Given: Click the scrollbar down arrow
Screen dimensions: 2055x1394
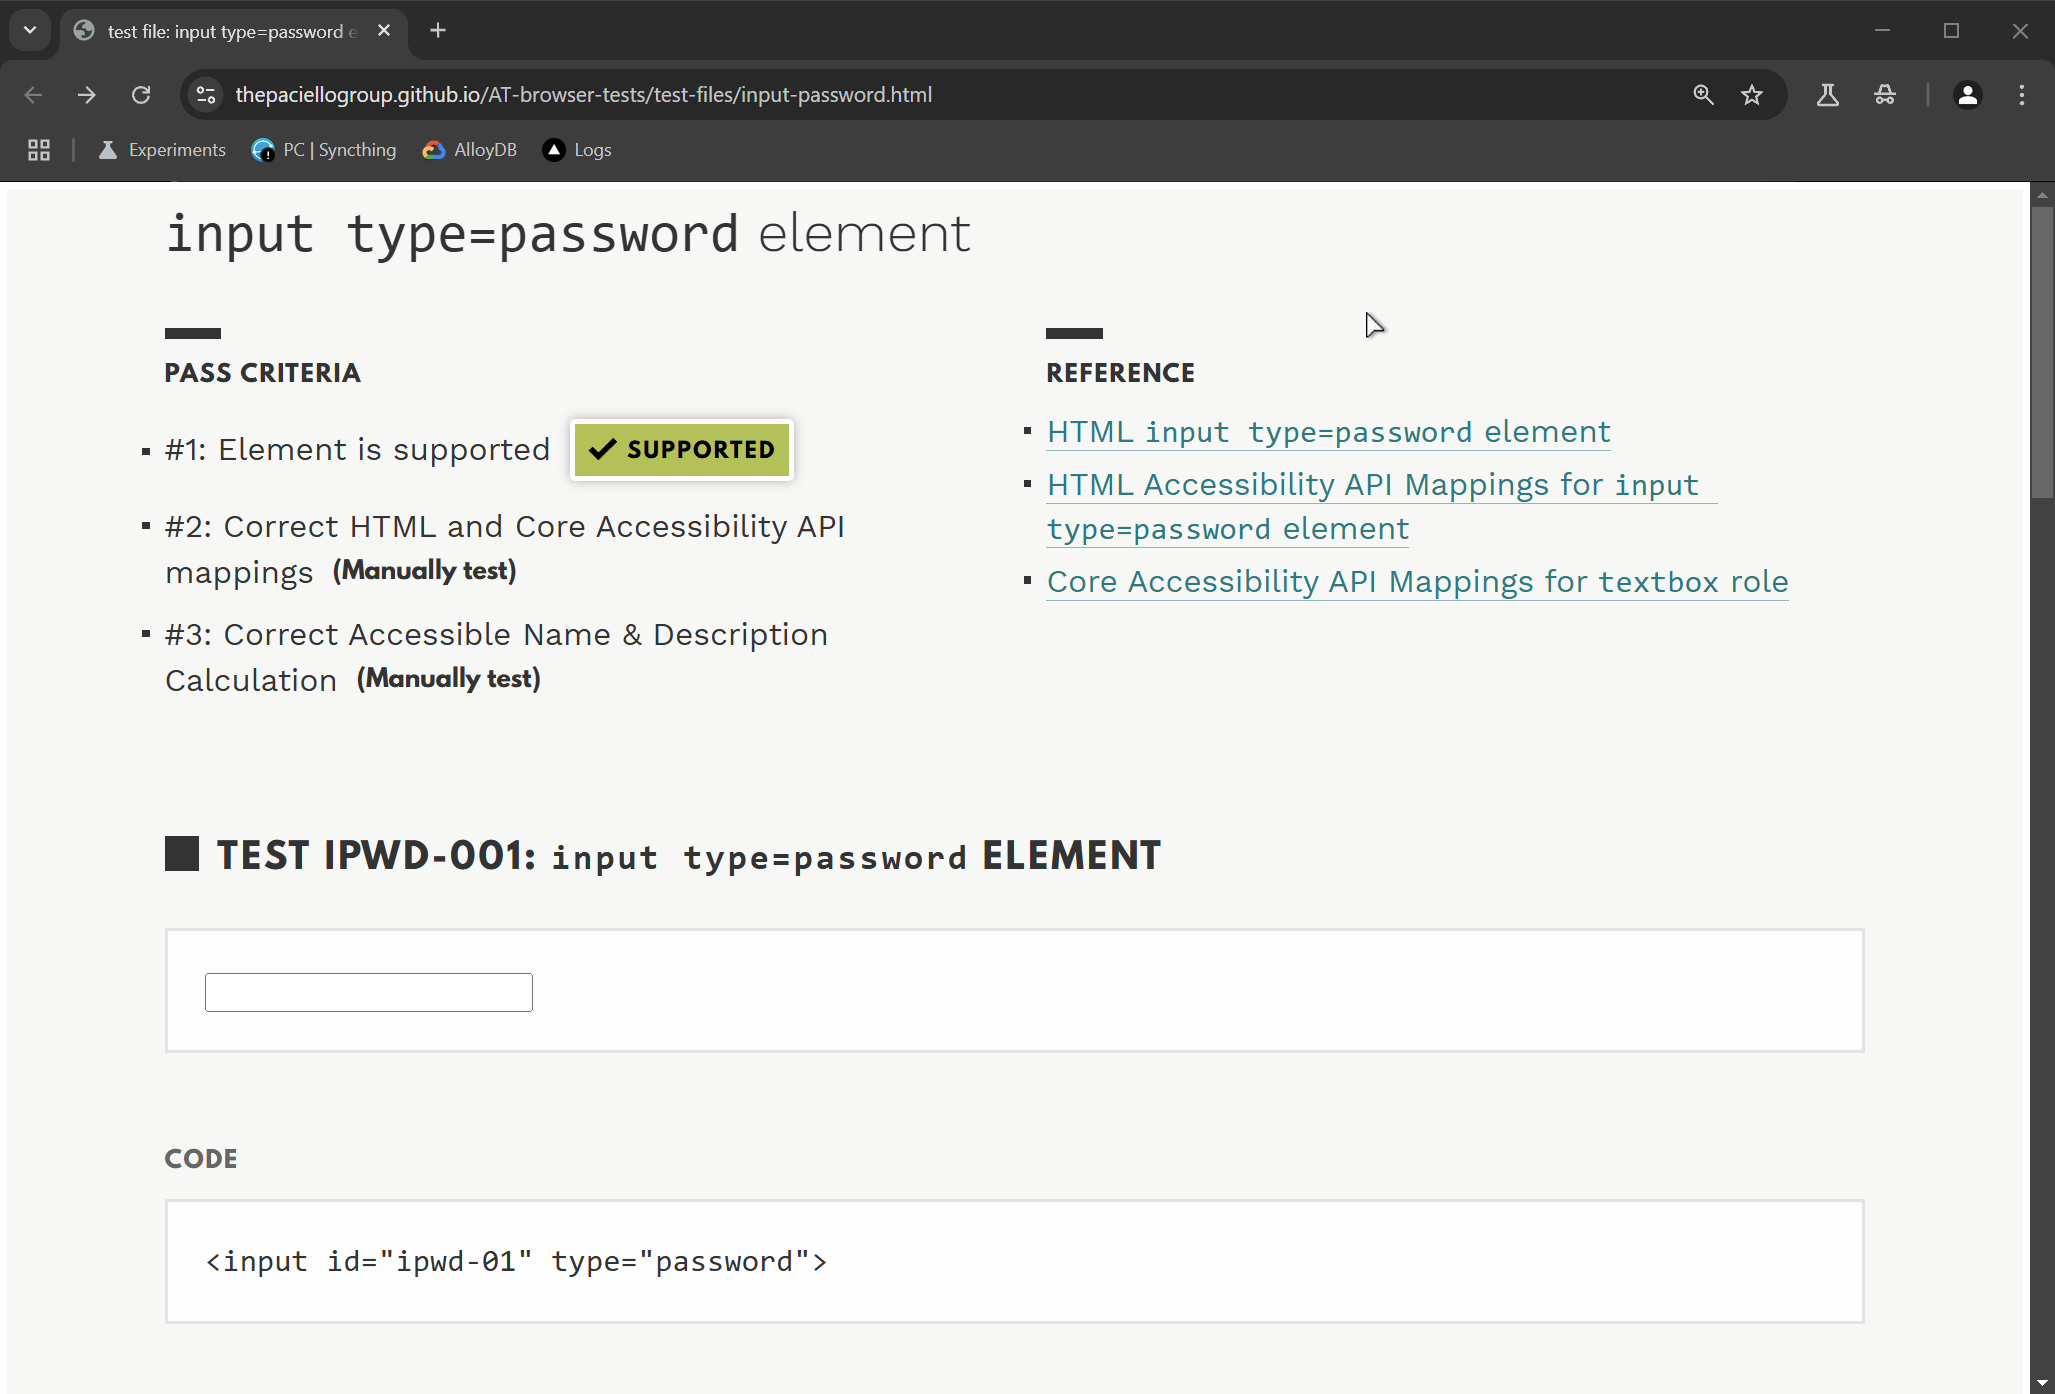Looking at the screenshot, I should pos(2042,1384).
